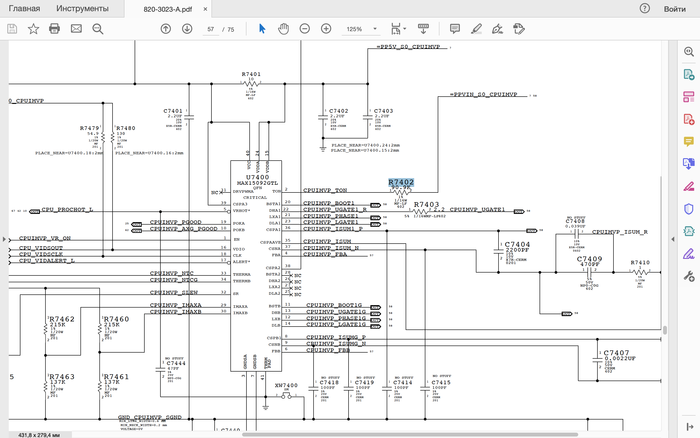Activate the selection arrow tool
Image resolution: width=700 pixels, height=438 pixels.
pyautogui.click(x=262, y=29)
